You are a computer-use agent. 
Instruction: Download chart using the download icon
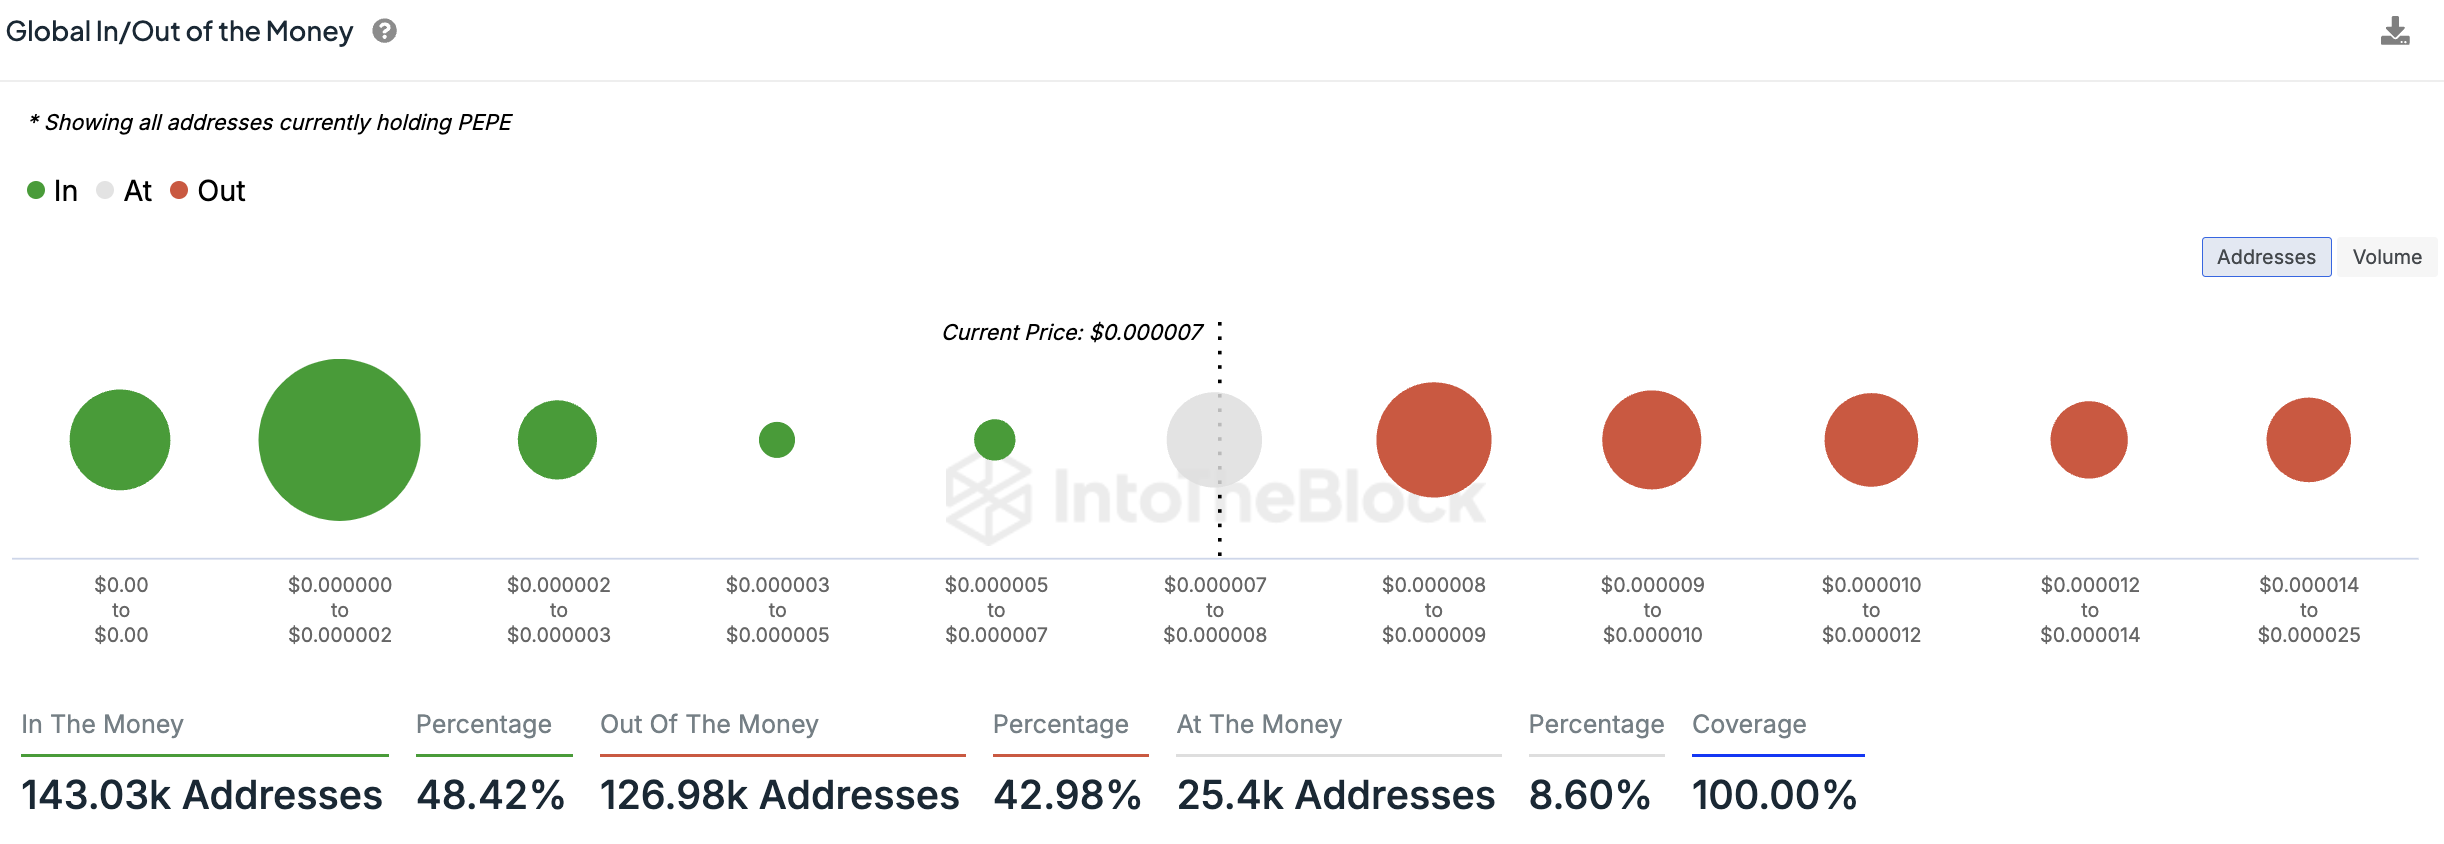(2394, 31)
